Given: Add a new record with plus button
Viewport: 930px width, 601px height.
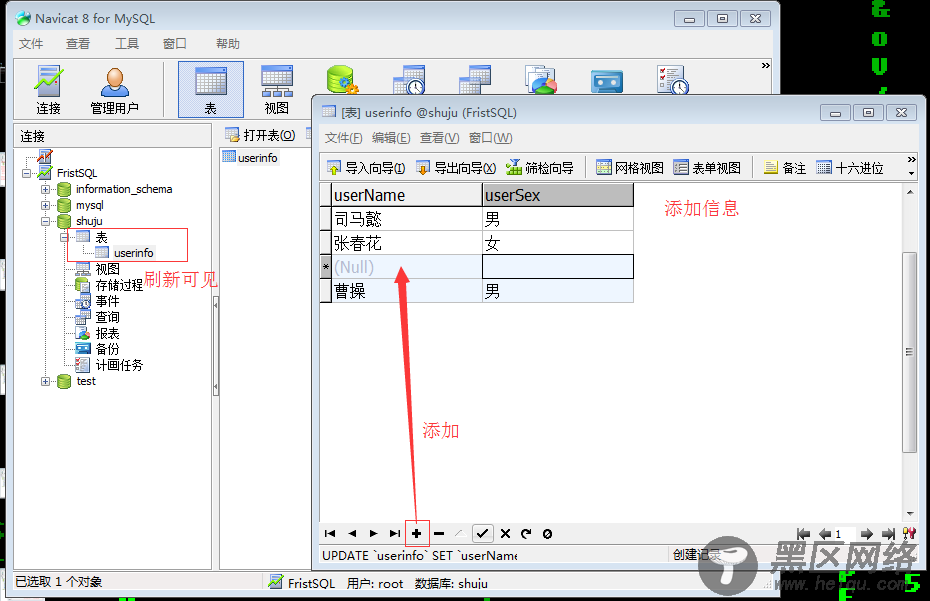Looking at the screenshot, I should click(x=417, y=533).
